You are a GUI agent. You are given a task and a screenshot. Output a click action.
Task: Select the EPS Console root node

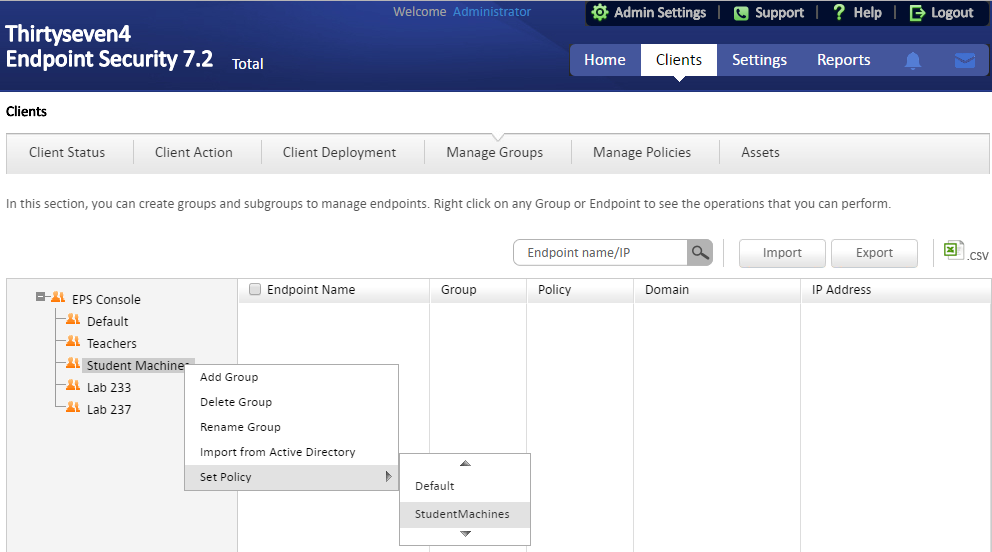tap(106, 299)
